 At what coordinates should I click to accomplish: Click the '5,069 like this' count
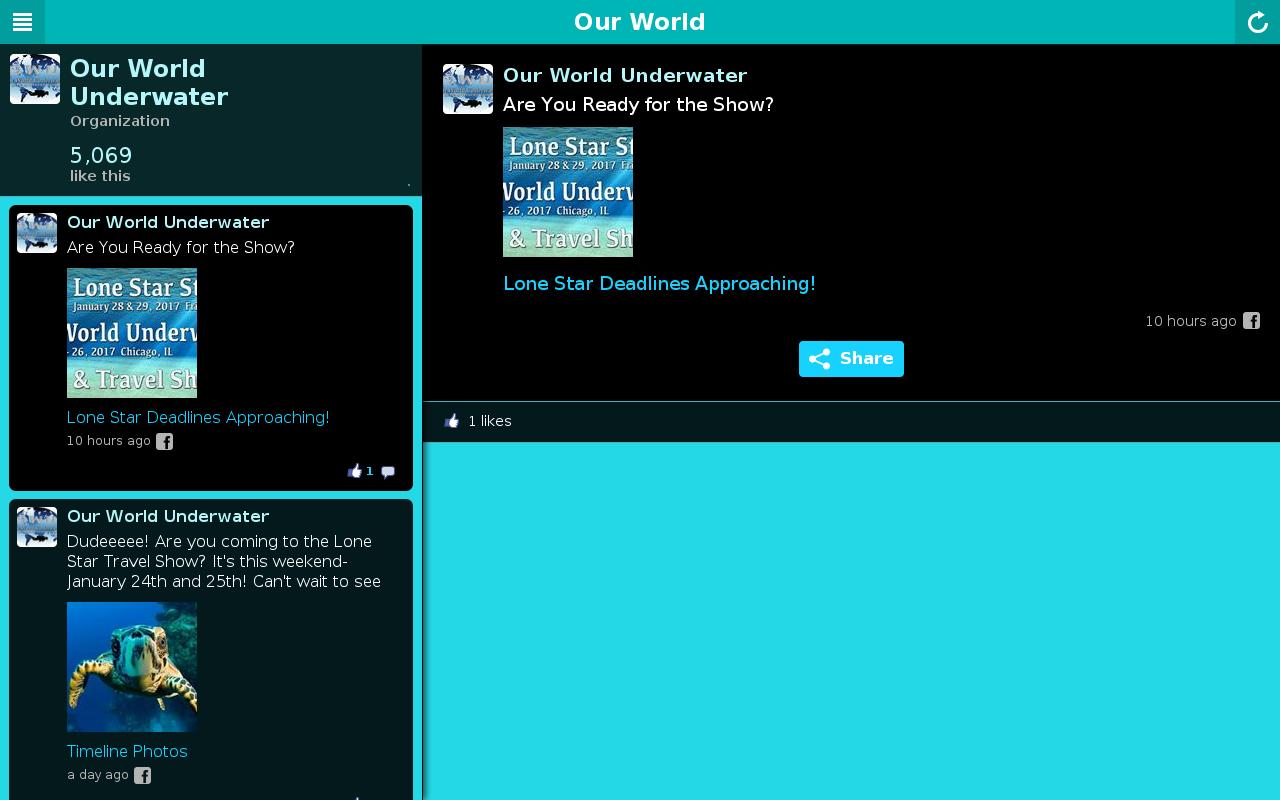101,164
